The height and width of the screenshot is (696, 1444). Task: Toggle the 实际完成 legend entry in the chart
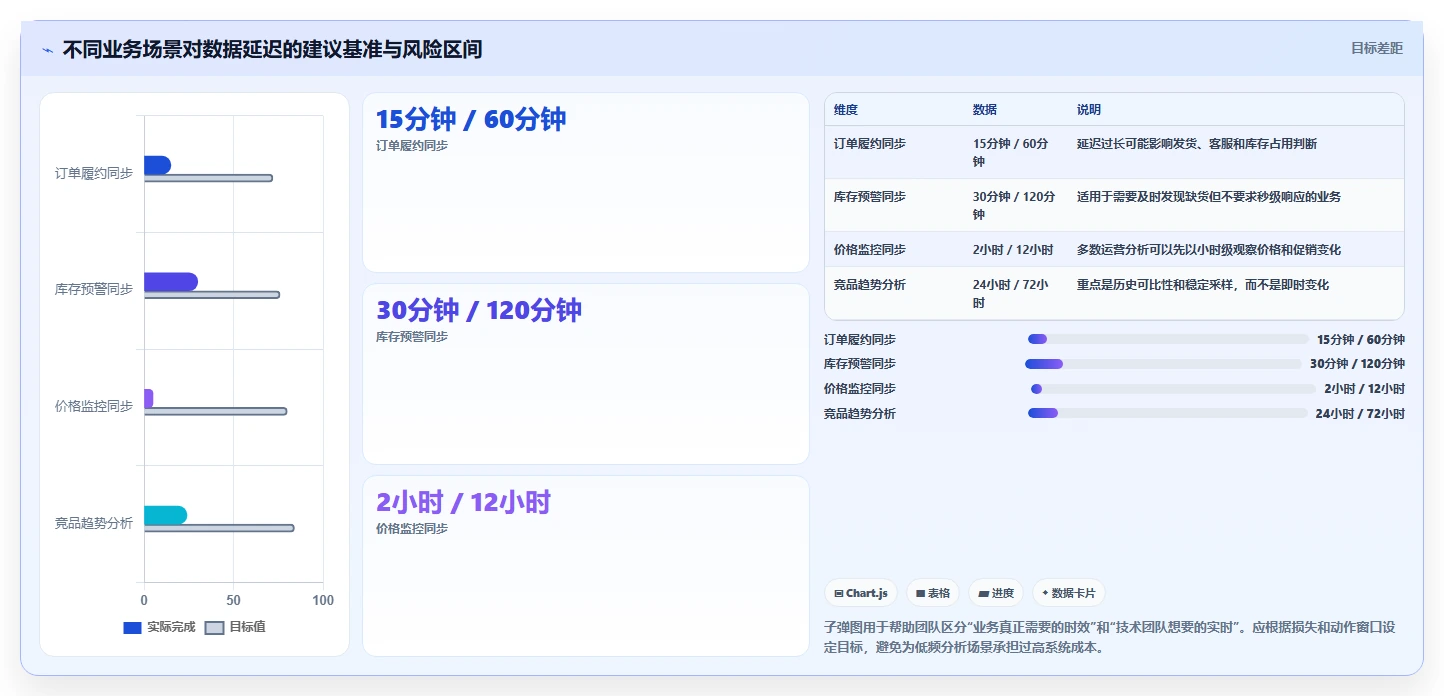point(159,627)
